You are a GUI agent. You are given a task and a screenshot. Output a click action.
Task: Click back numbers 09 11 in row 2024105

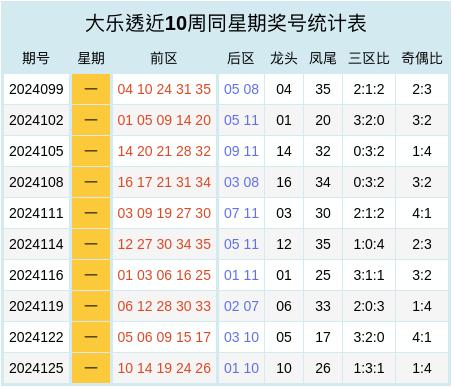[x=241, y=151]
